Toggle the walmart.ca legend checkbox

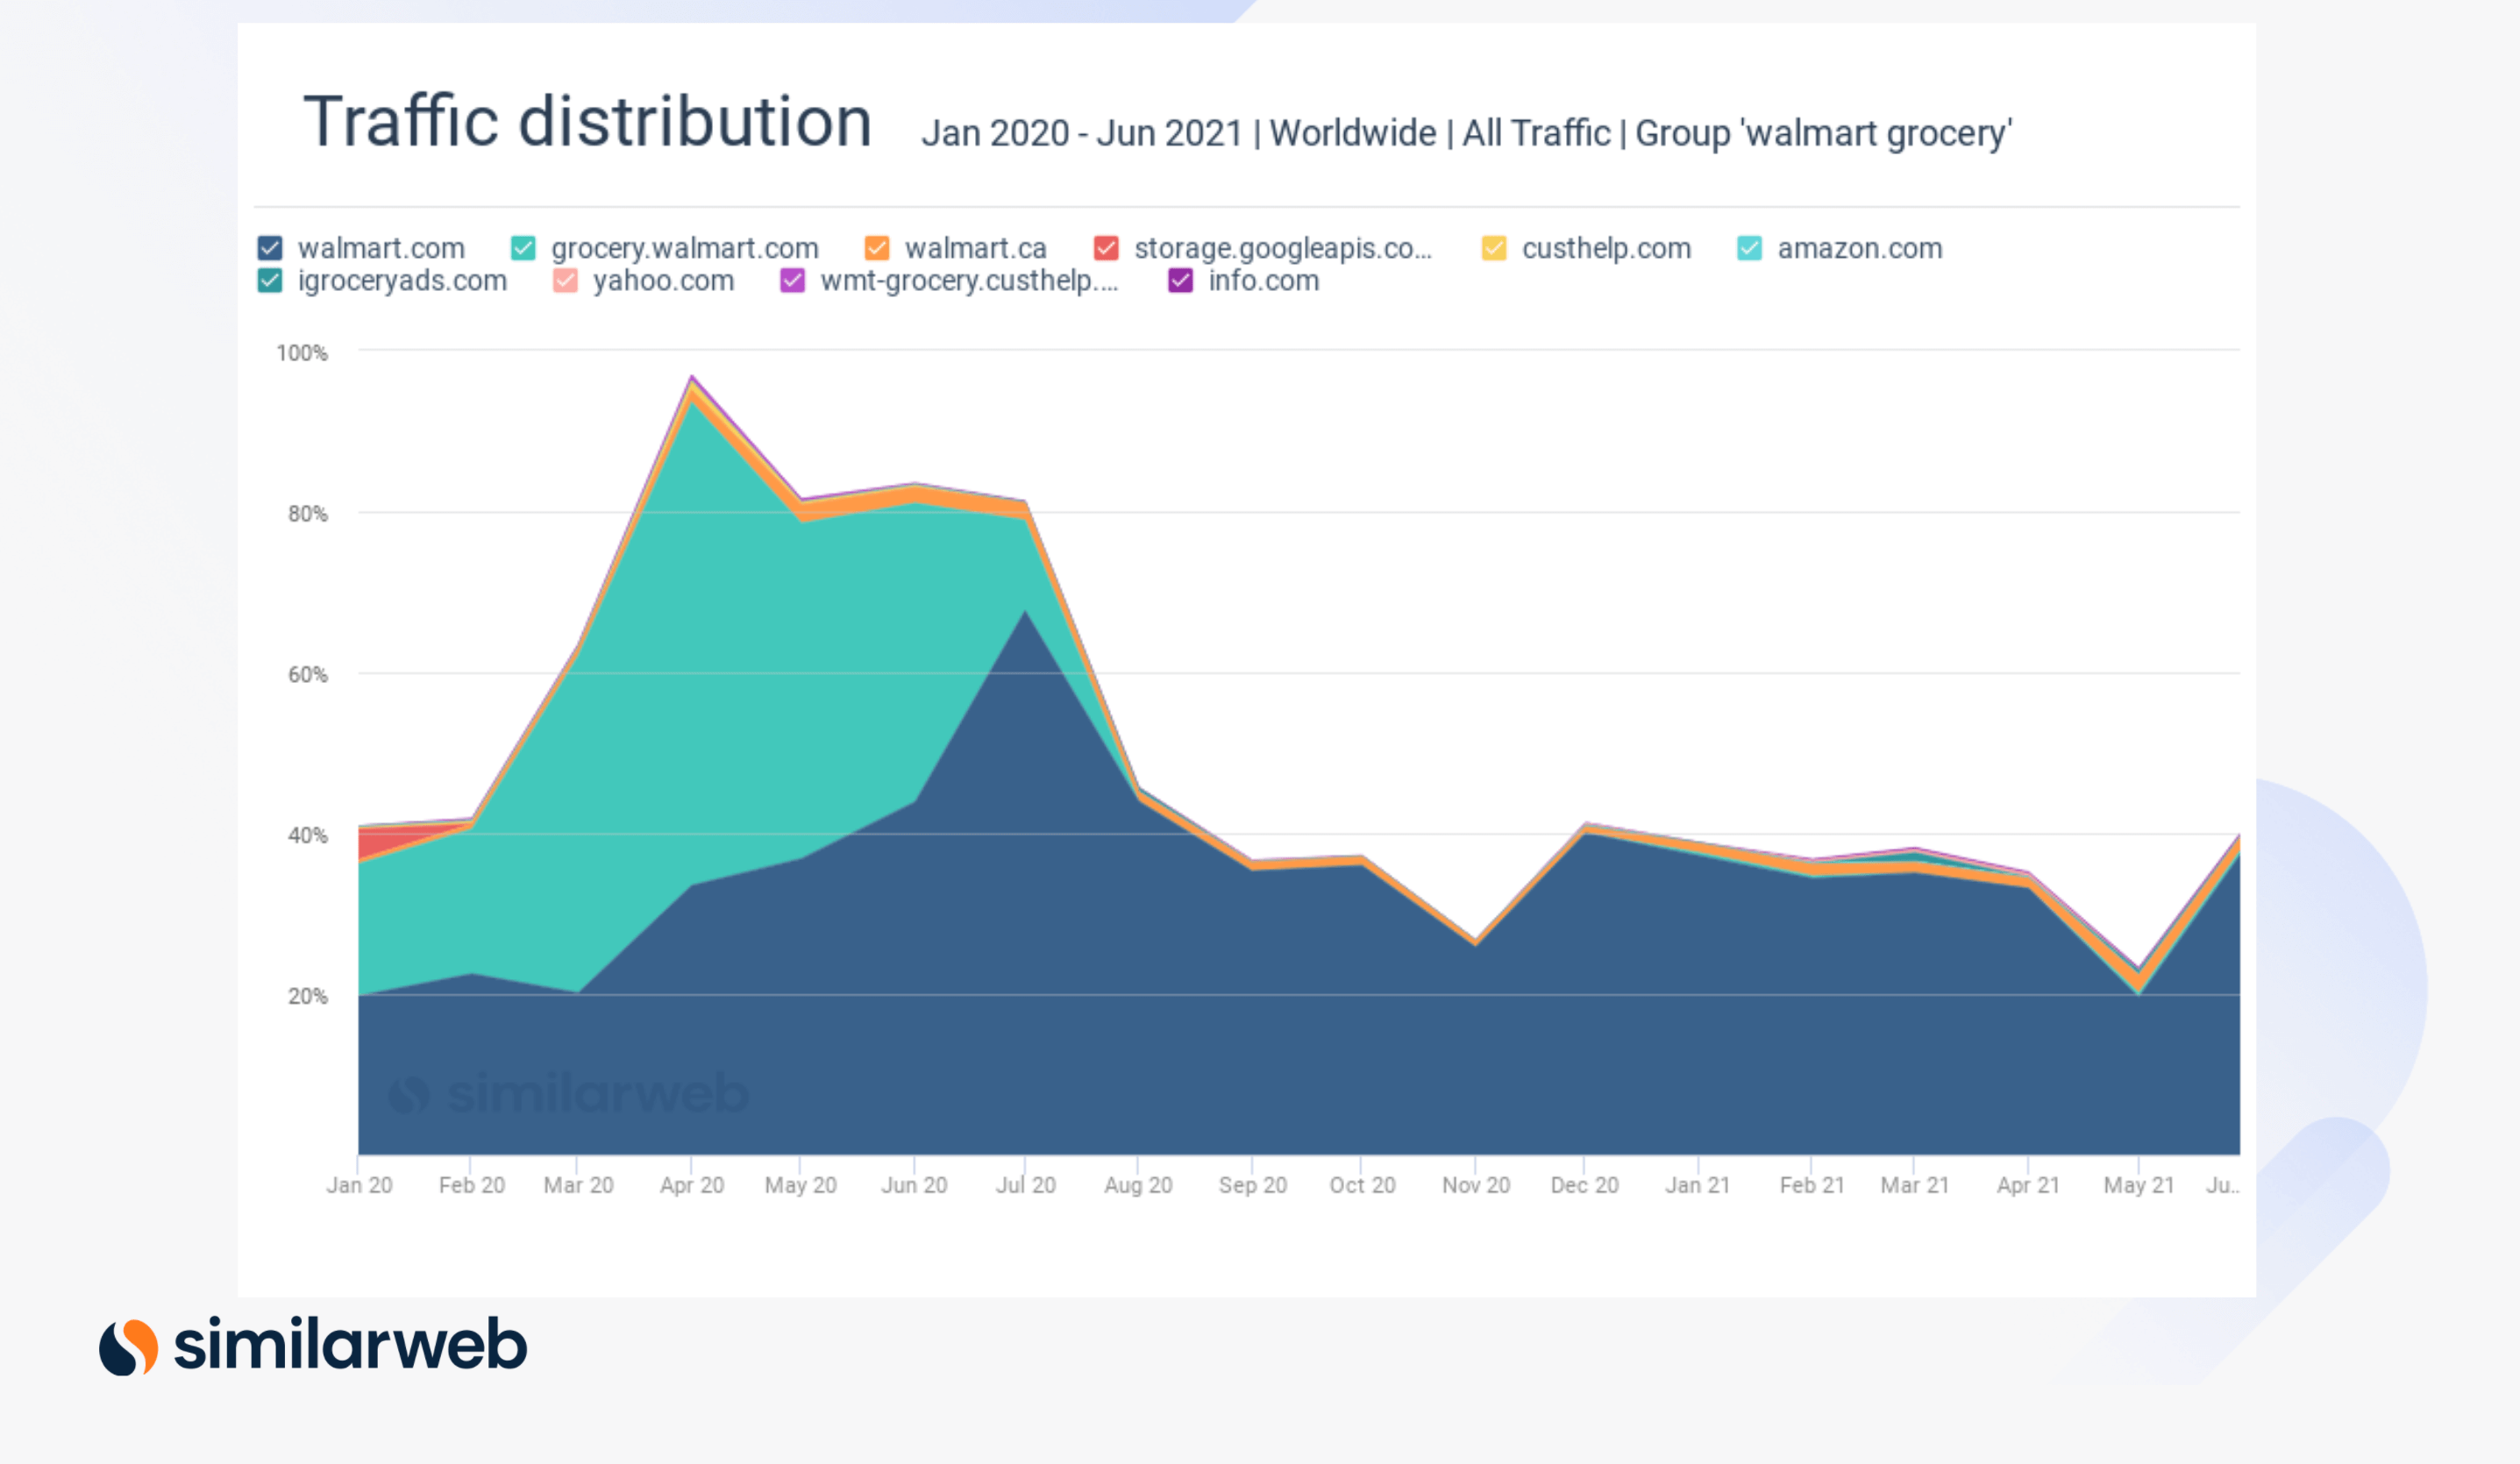tap(877, 248)
